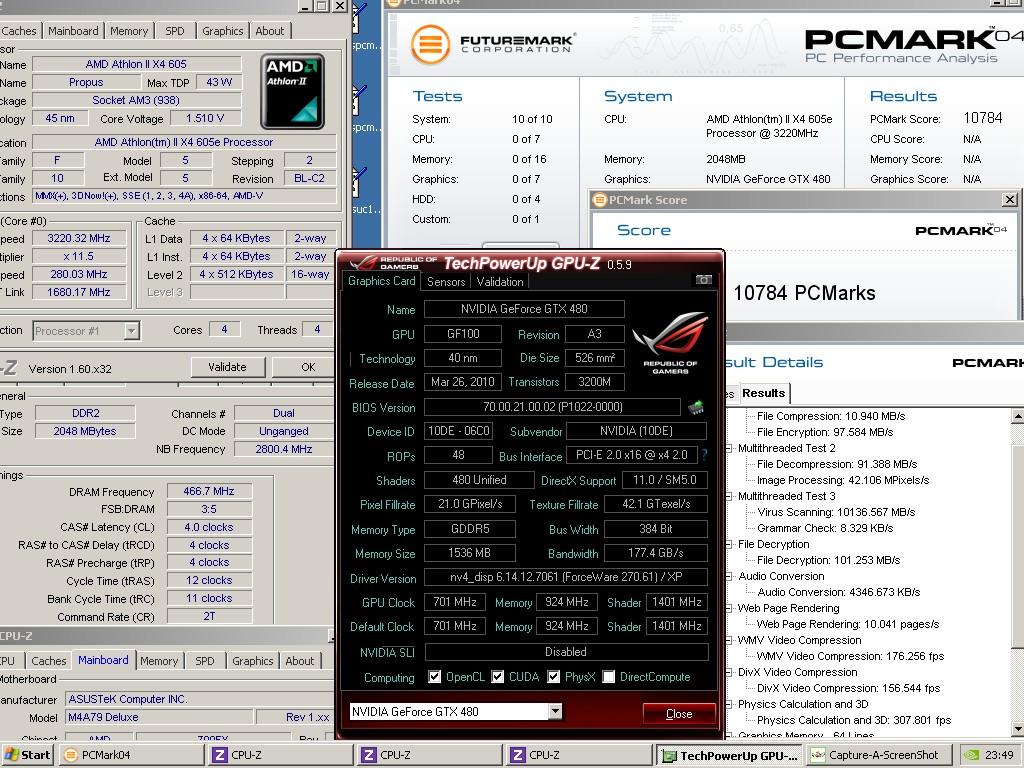The image size is (1024, 768).
Task: Click the Result Details scrollbar down arrow
Action: click(x=1017, y=729)
